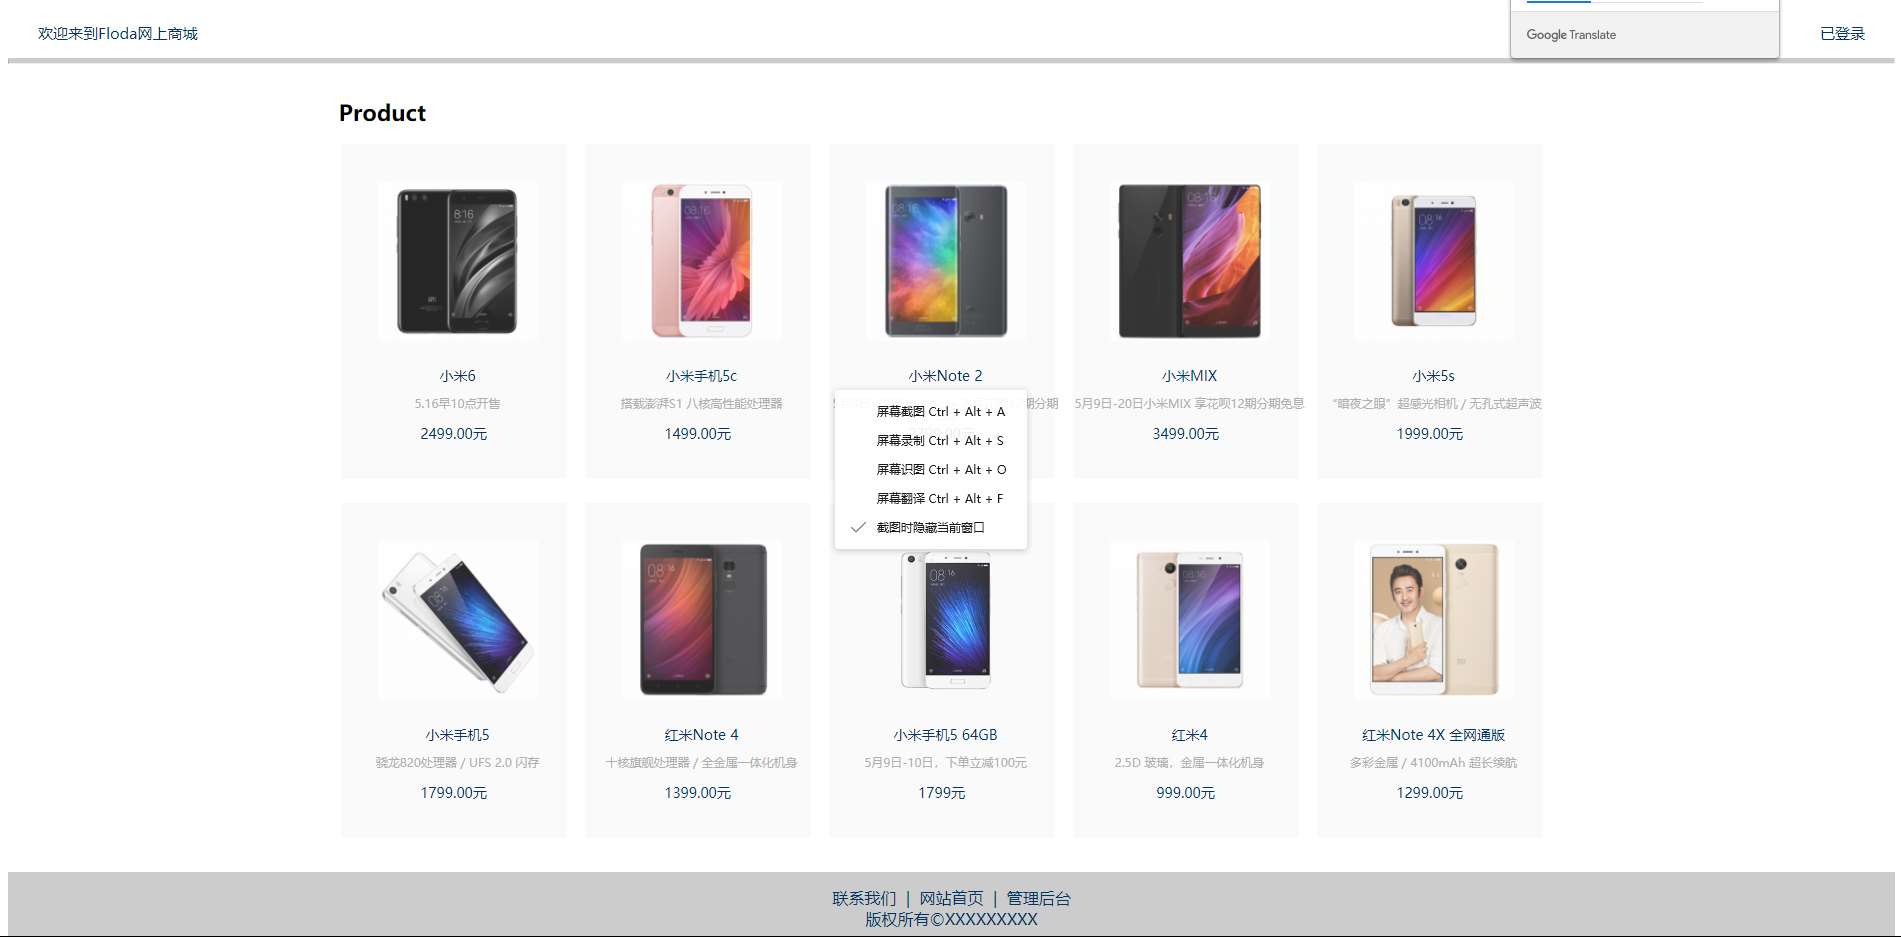
Task: Click the 已登录 status link
Action: [x=1842, y=34]
